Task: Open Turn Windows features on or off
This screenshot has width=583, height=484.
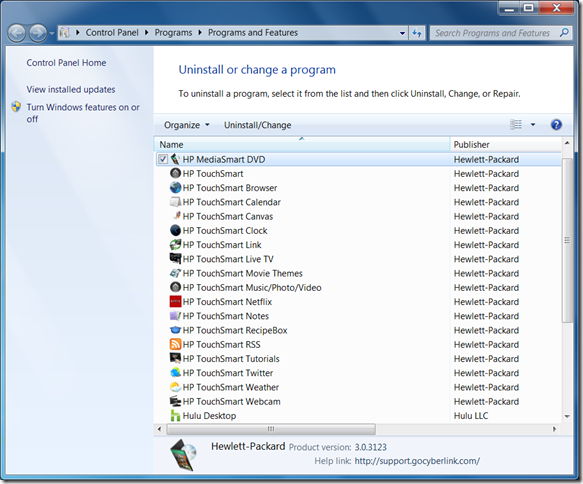Action: [x=83, y=113]
